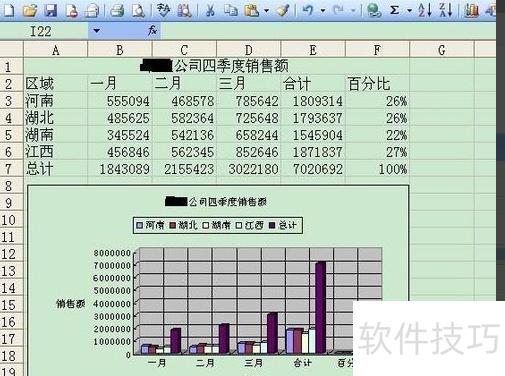
Task: Select cell 湖北 in column A
Action: point(56,118)
